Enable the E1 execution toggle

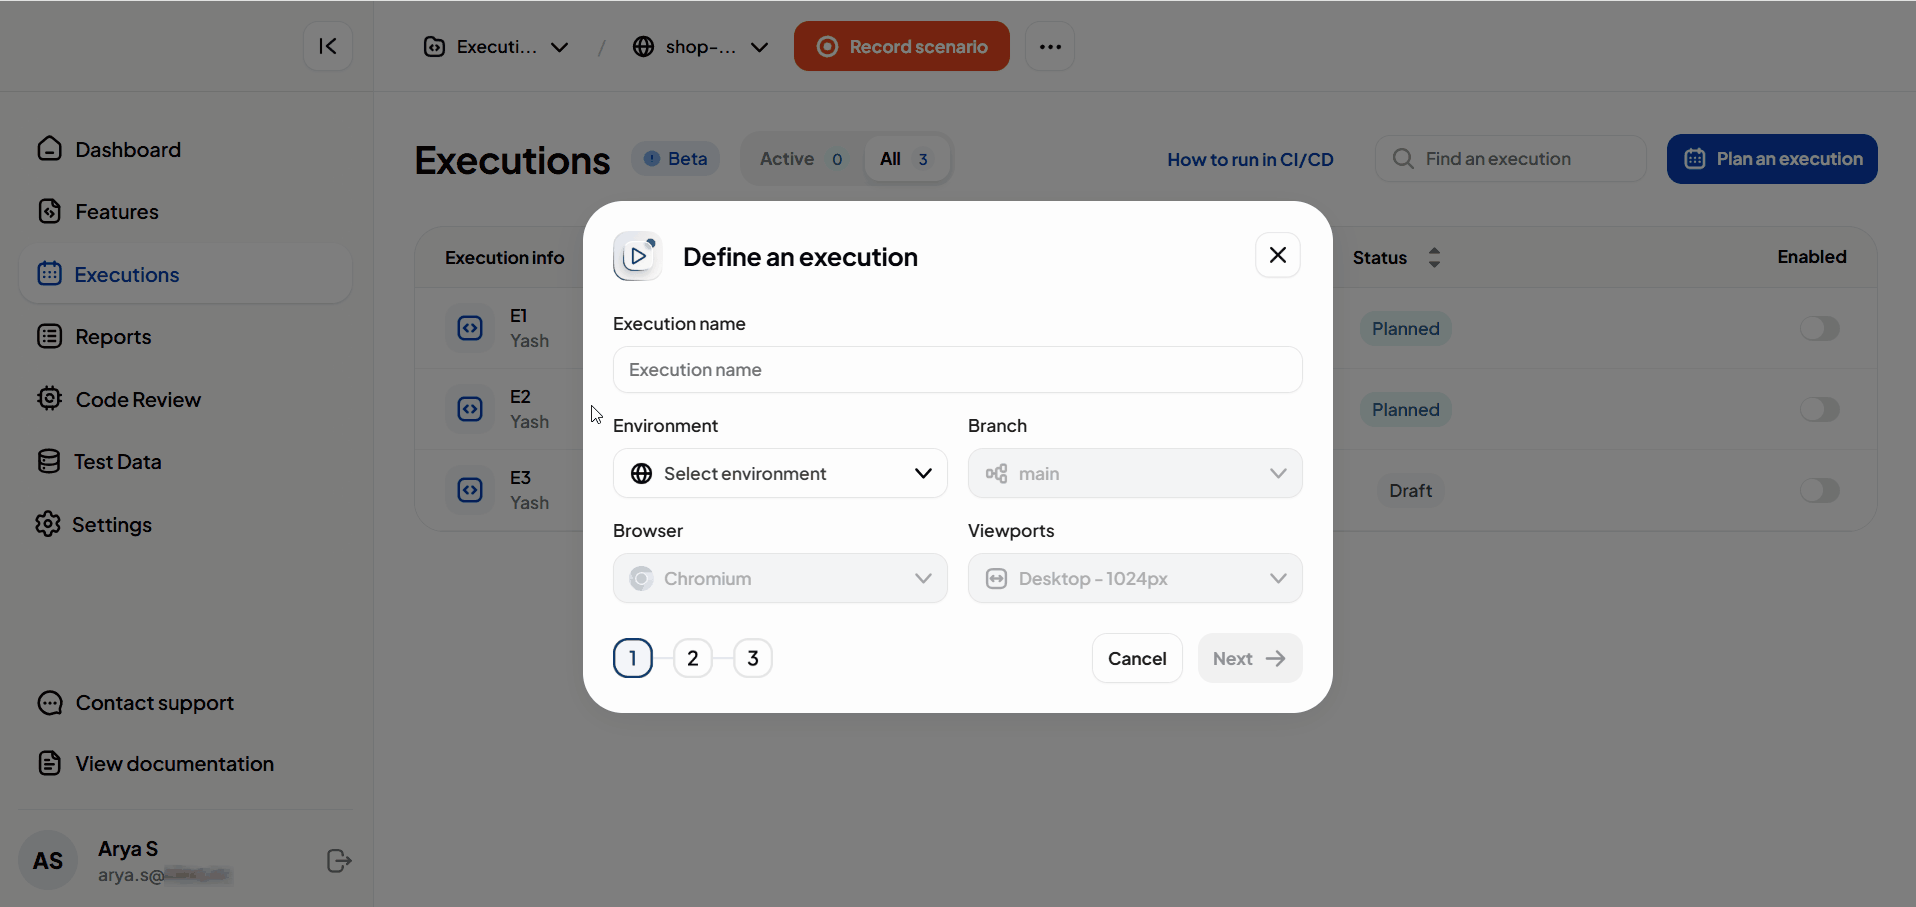coord(1819,329)
